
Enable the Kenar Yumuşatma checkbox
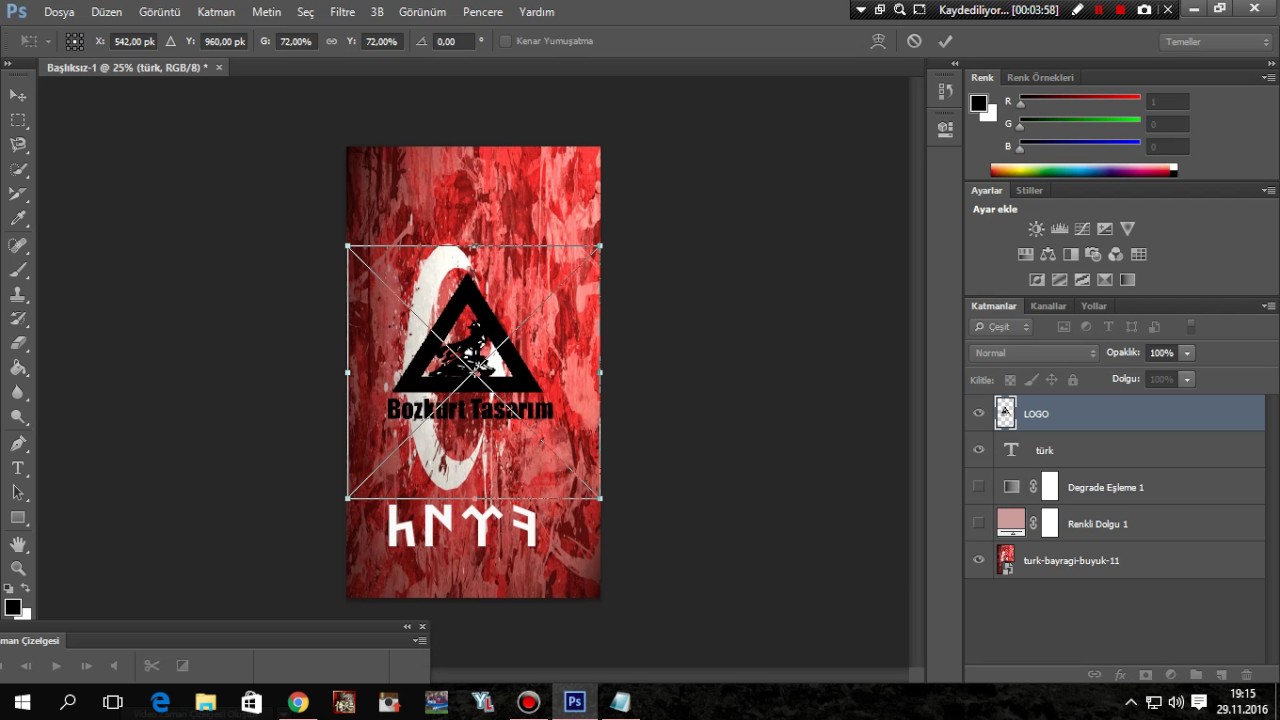click(x=505, y=41)
